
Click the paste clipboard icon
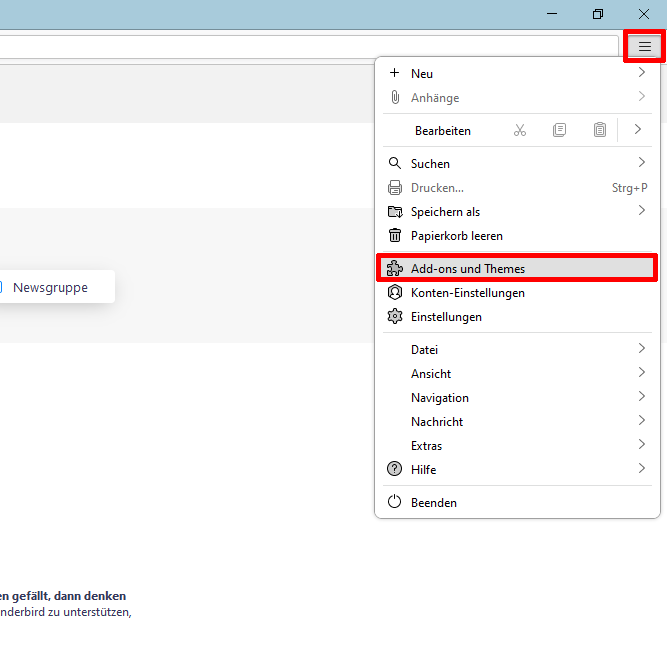(x=600, y=130)
